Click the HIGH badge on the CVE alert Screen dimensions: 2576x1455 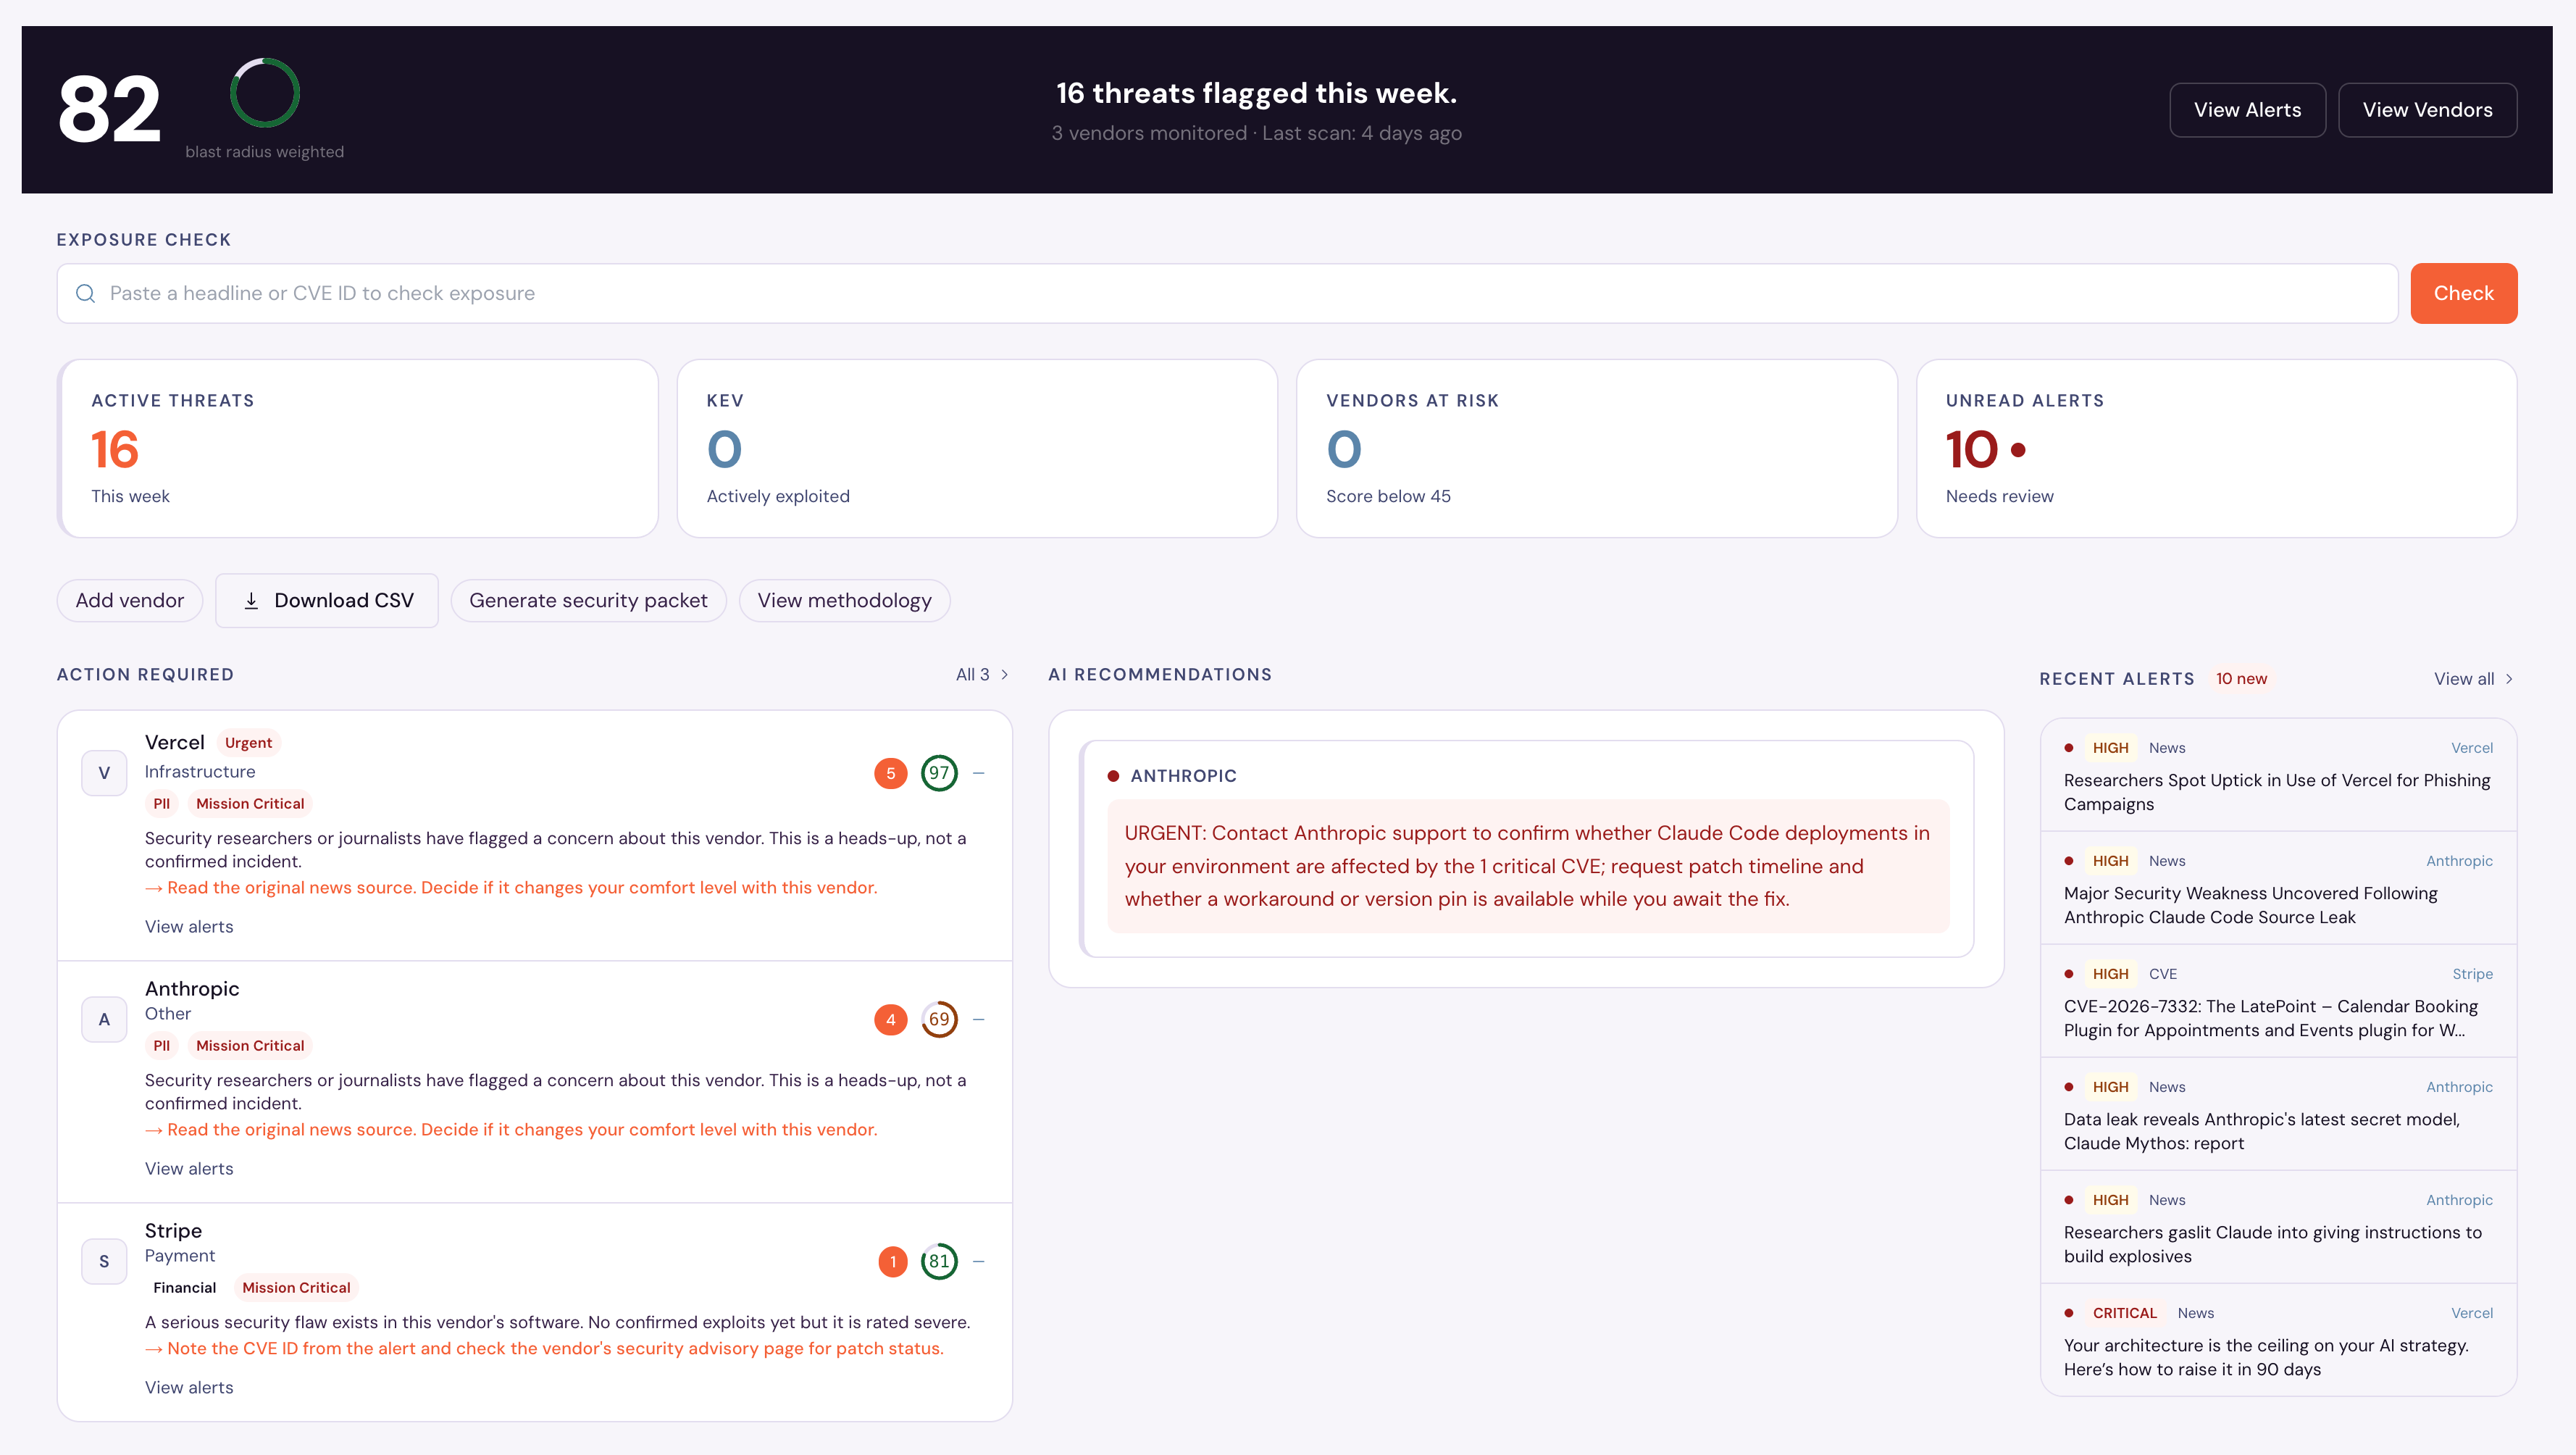click(2110, 974)
